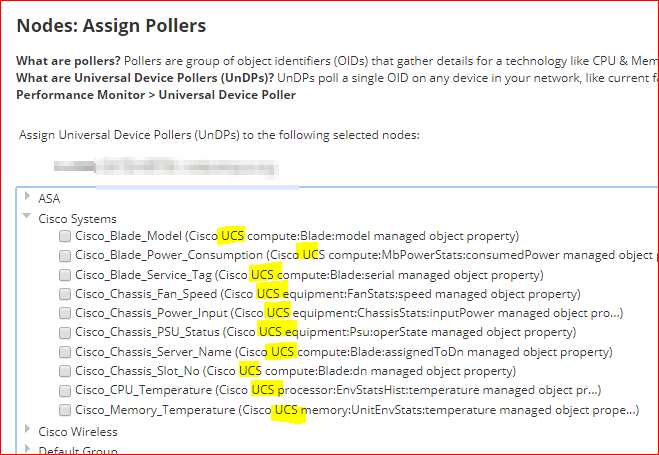This screenshot has height=455, width=659.
Task: Click the Cisco_Blade_Service_Tag poller text
Action: [x=309, y=275]
